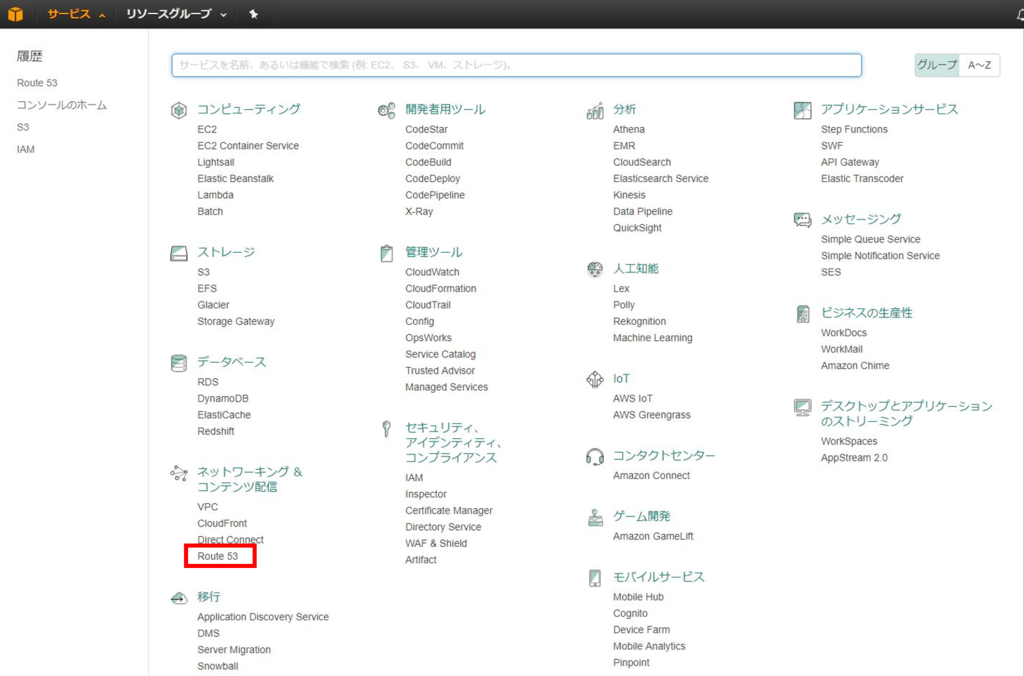Open the Lambda service
The height and width of the screenshot is (676, 1024).
click(216, 195)
